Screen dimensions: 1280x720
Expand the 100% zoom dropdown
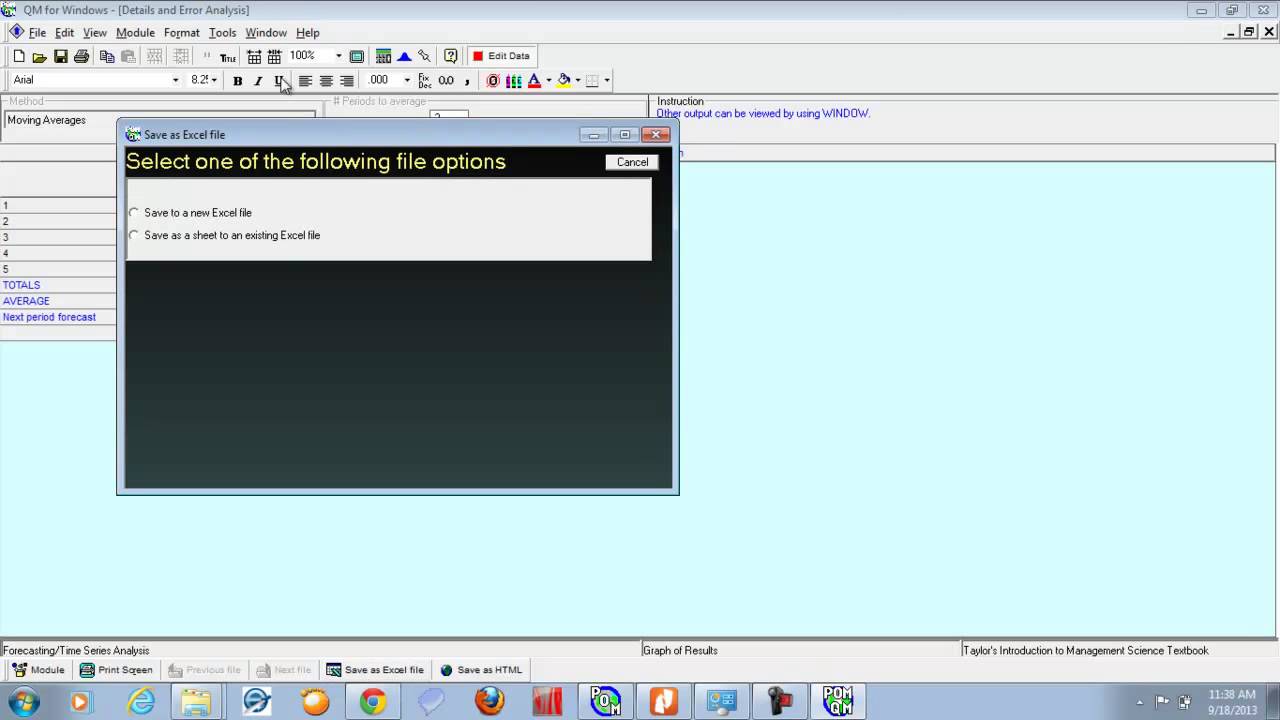pos(338,57)
